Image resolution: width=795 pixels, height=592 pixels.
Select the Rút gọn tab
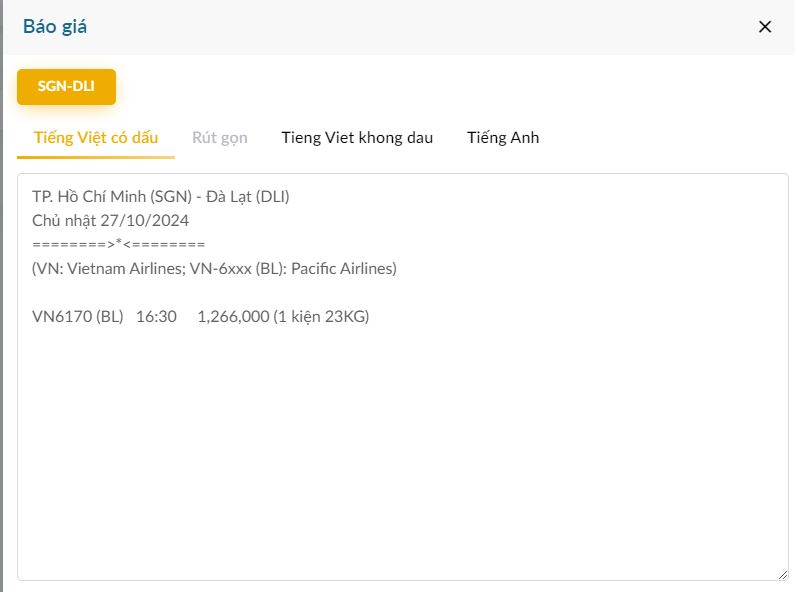tap(220, 138)
